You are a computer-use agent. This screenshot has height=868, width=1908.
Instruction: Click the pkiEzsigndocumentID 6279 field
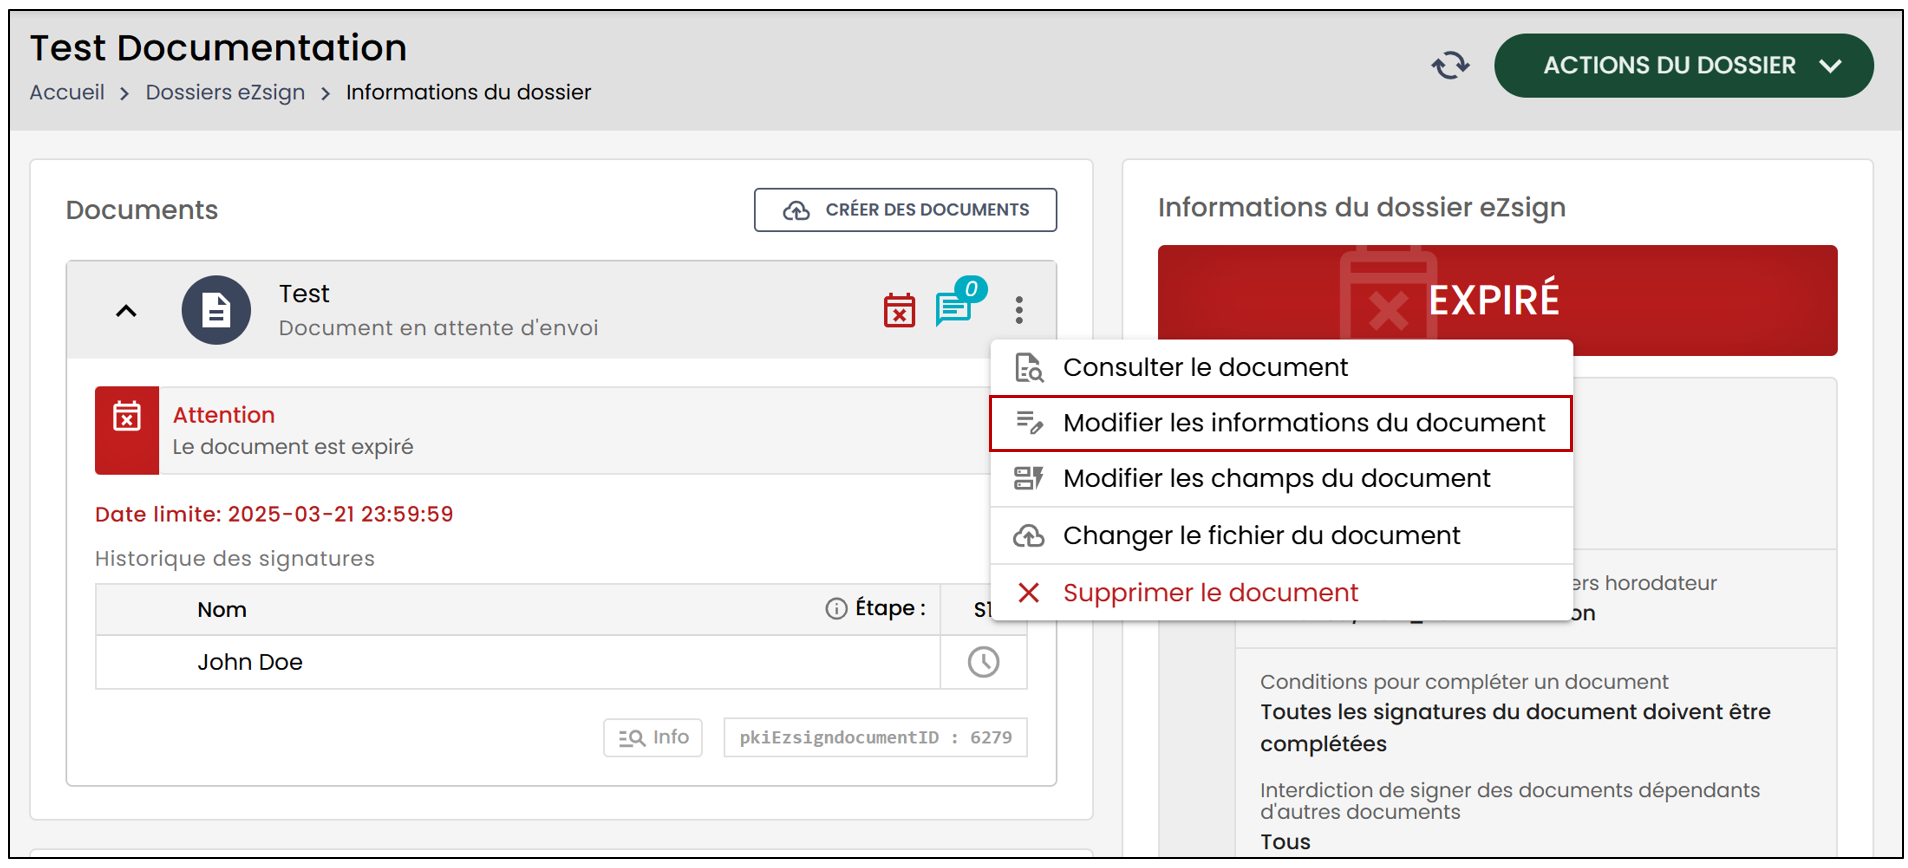tap(875, 738)
